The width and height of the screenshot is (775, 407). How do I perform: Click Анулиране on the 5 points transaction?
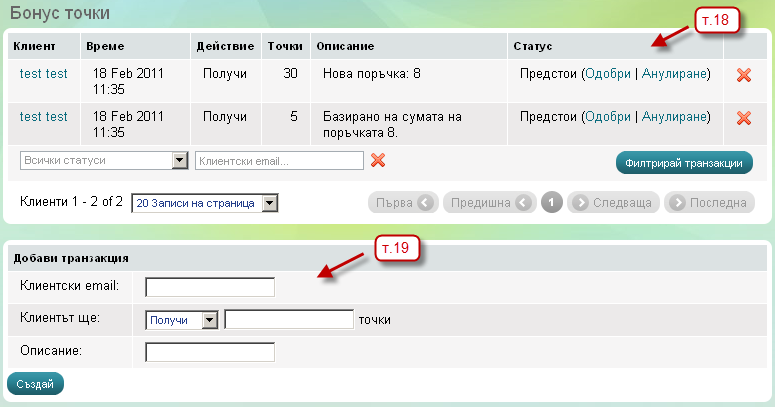point(675,117)
